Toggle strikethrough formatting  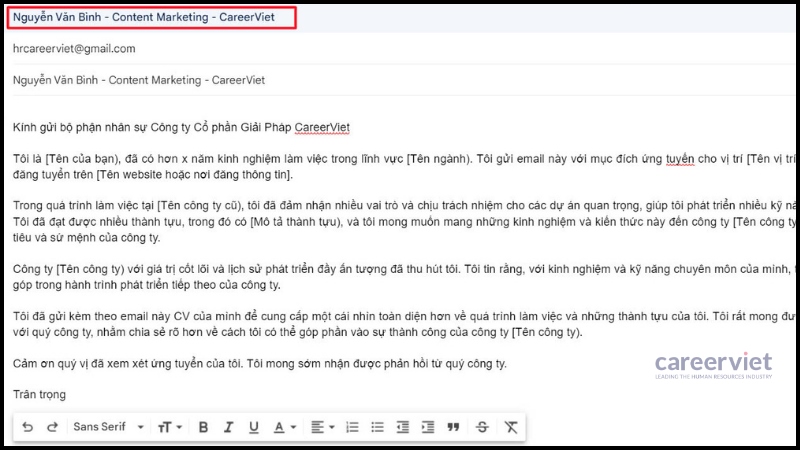pyautogui.click(x=482, y=427)
